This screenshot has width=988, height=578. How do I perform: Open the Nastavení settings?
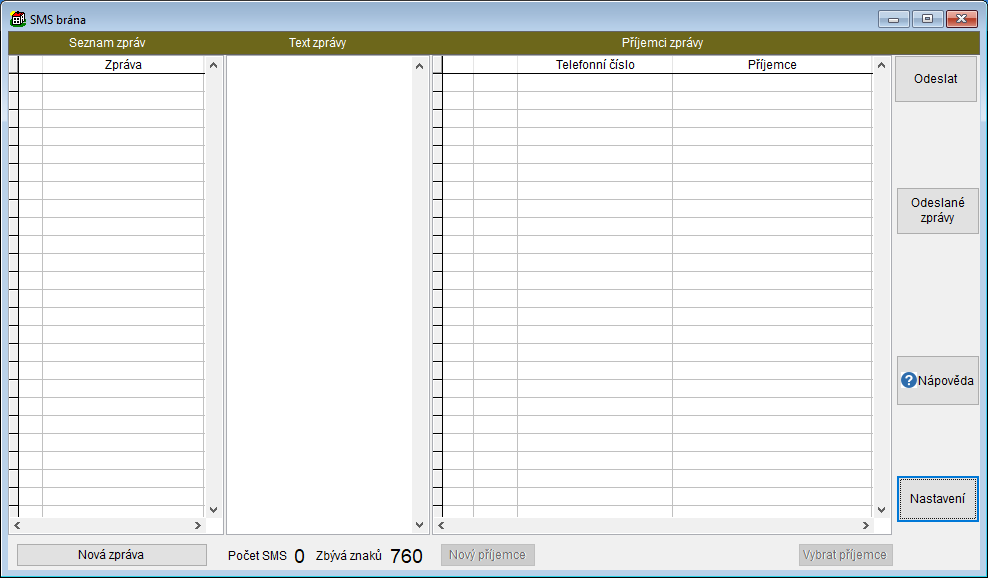(937, 499)
